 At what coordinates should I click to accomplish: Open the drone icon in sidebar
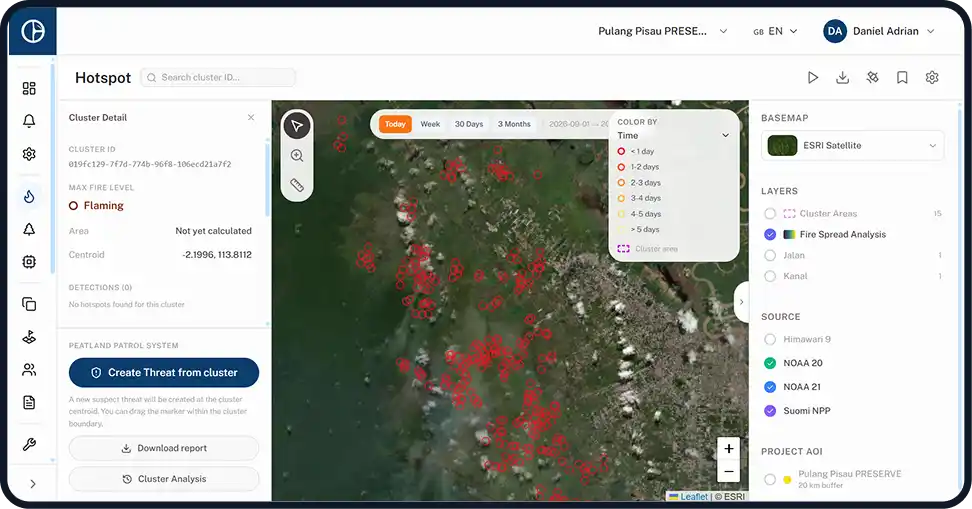click(x=29, y=337)
